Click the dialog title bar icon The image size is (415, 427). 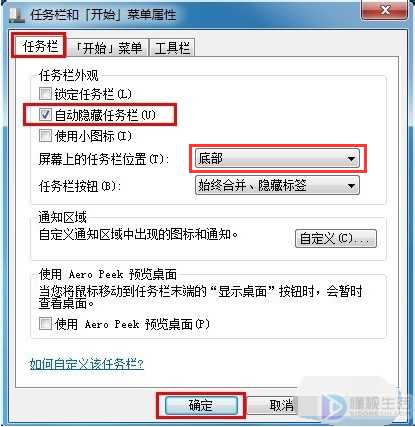pyautogui.click(x=16, y=14)
